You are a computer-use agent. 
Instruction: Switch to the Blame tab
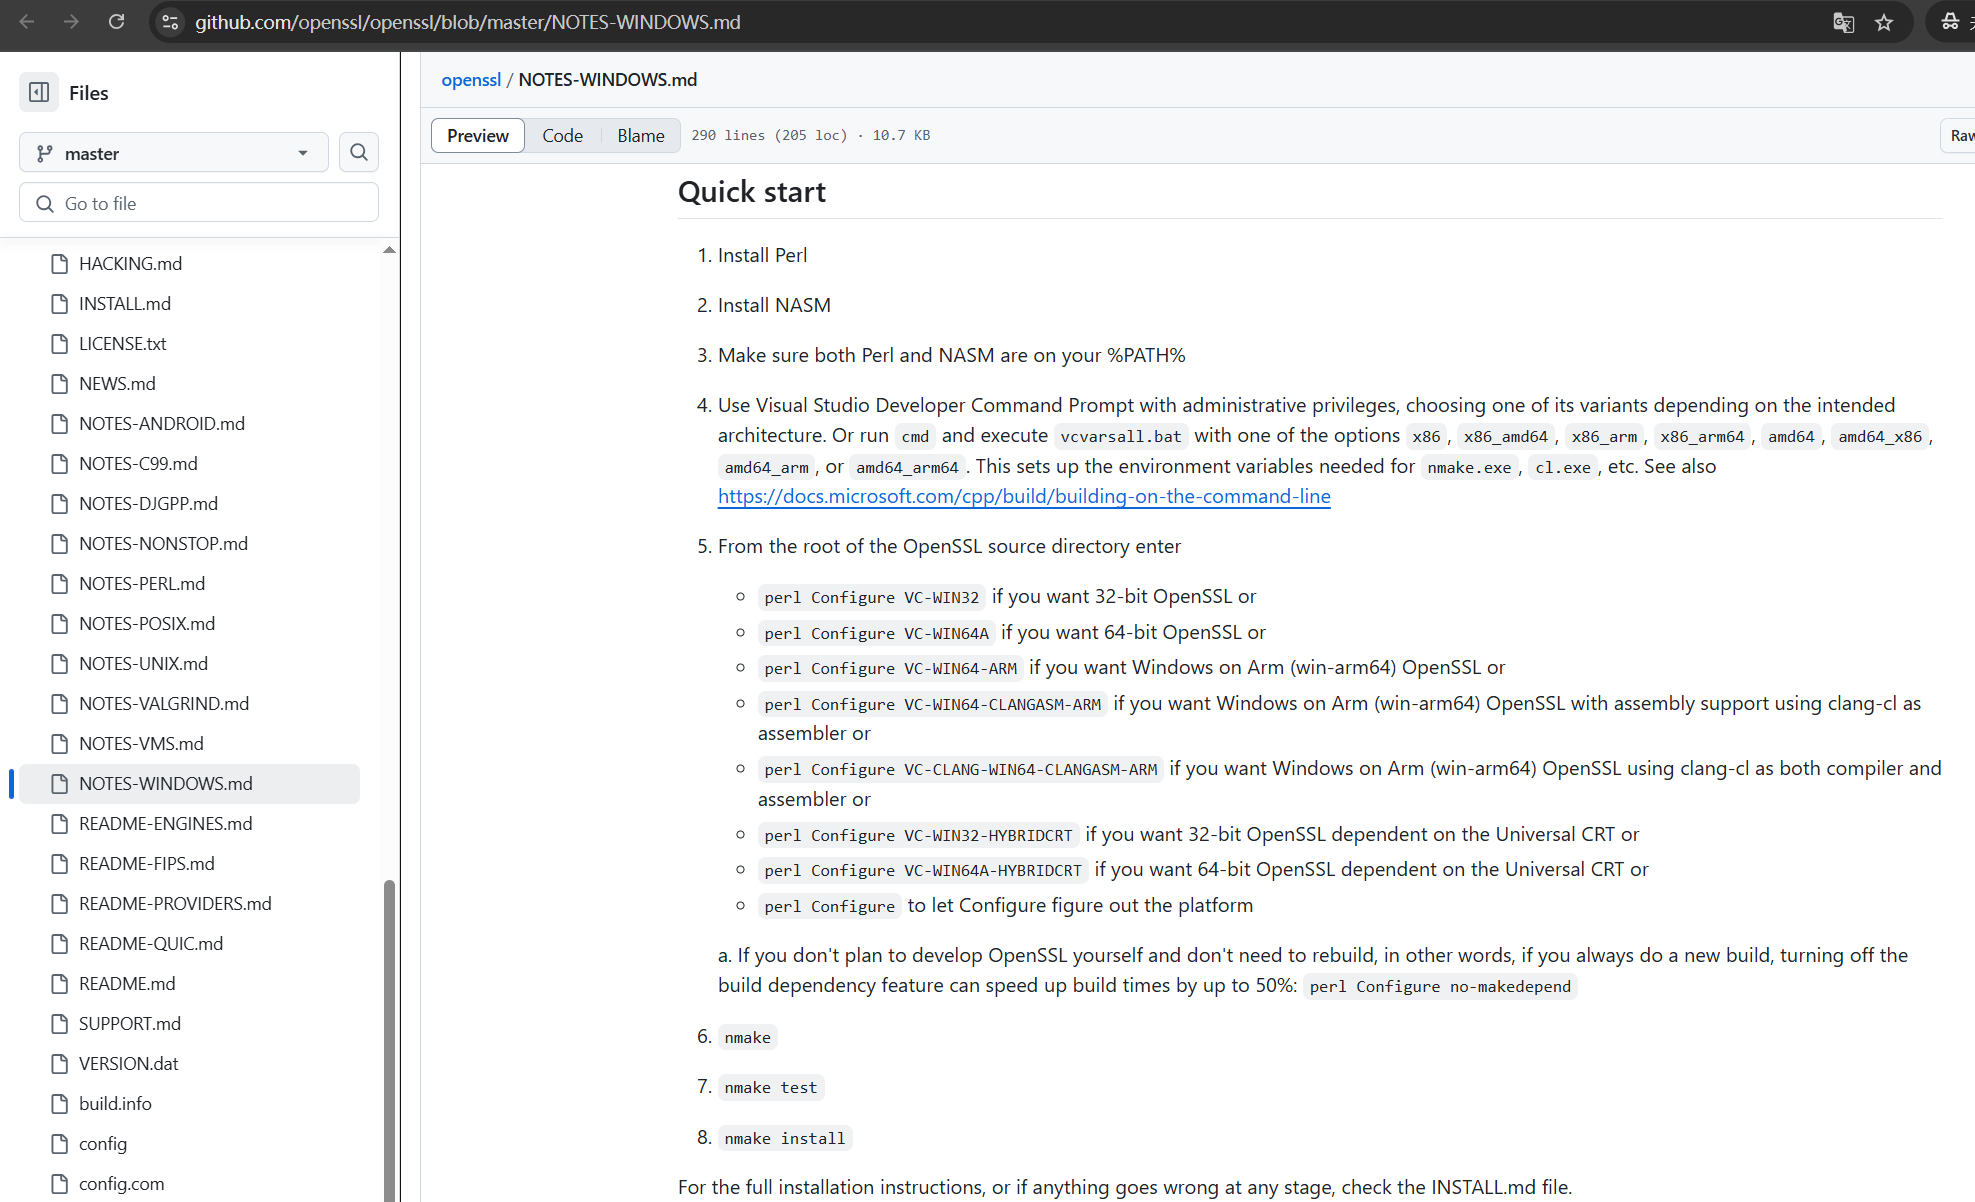tap(640, 135)
